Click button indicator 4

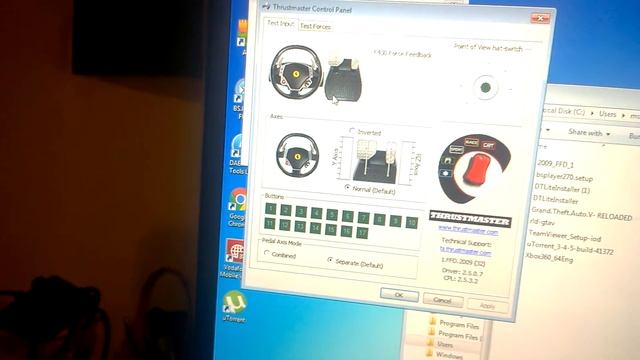click(x=316, y=213)
